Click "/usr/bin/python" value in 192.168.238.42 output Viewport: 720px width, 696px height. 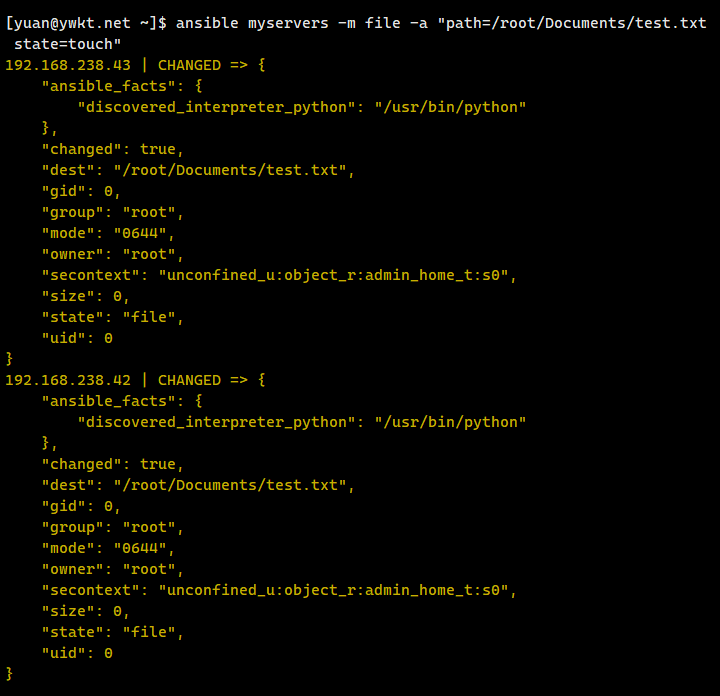click(450, 422)
